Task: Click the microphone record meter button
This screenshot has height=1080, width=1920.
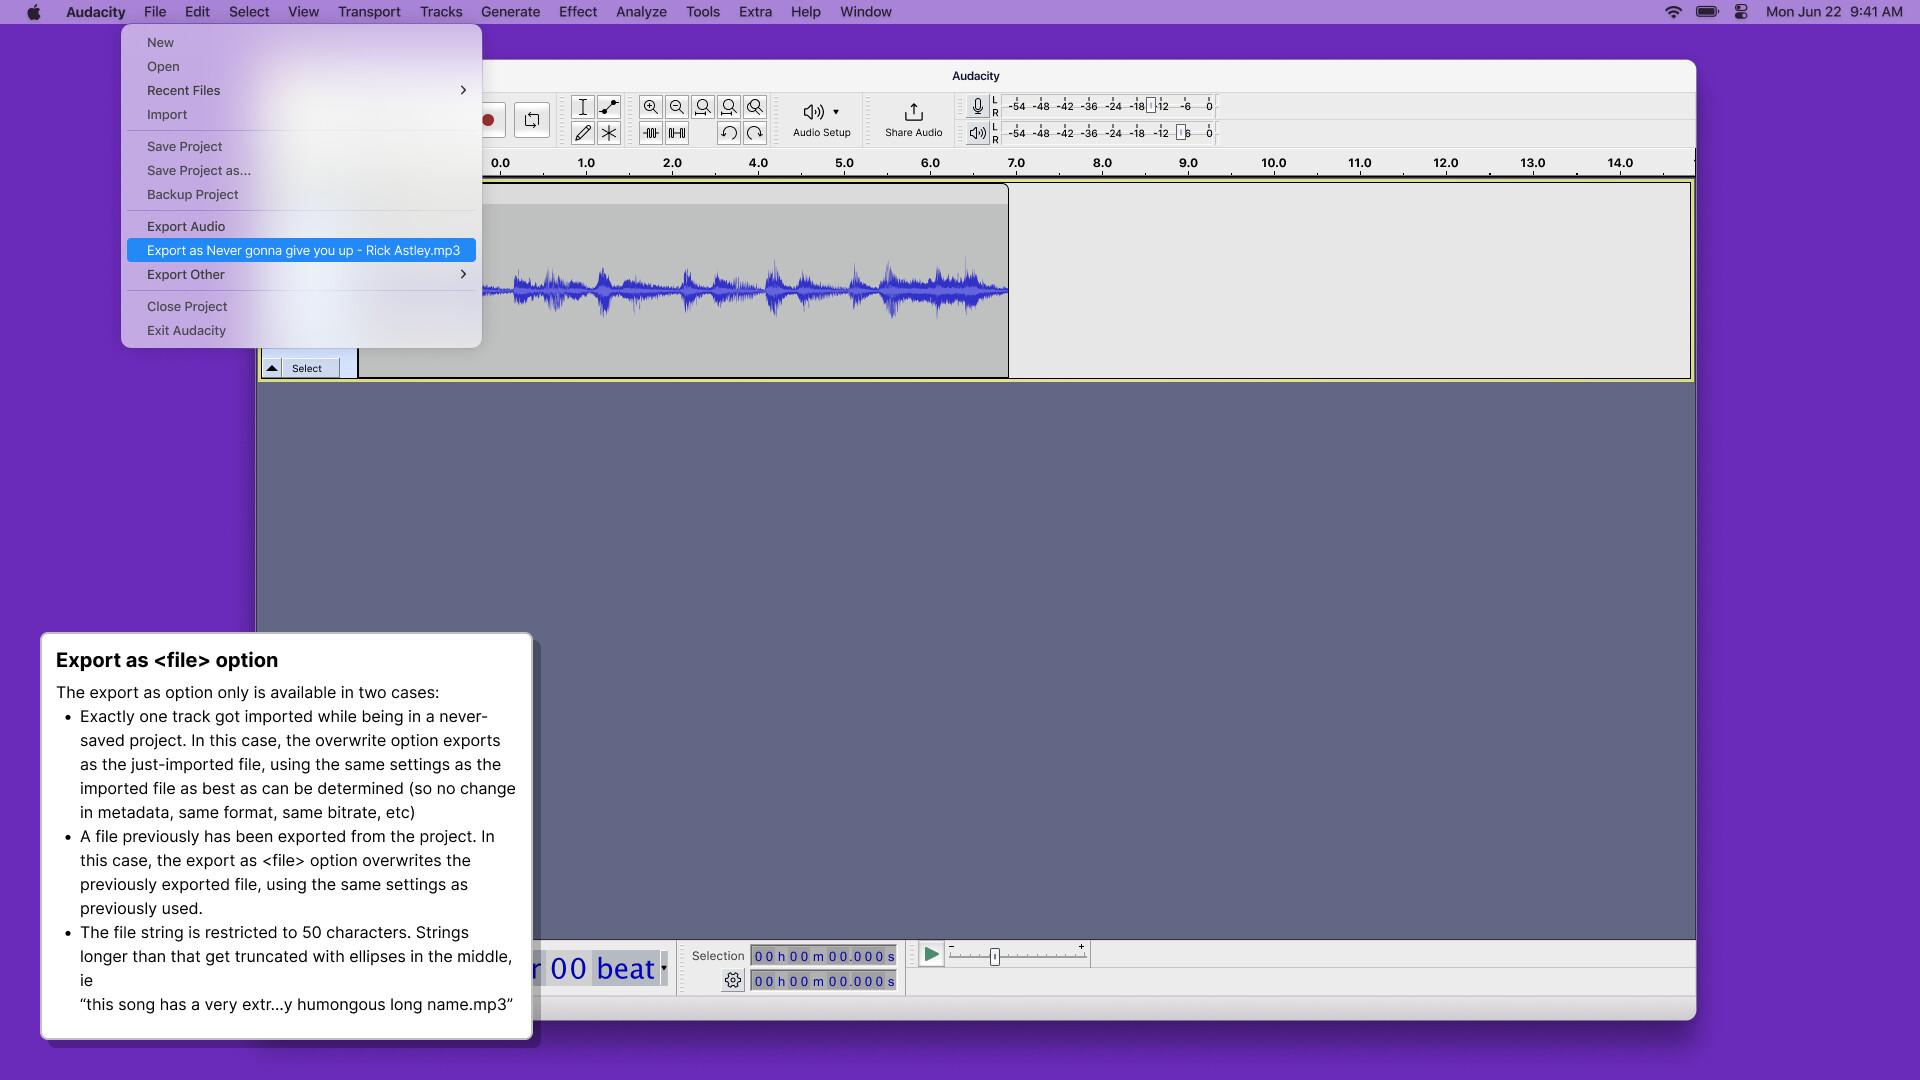Action: pyautogui.click(x=977, y=106)
